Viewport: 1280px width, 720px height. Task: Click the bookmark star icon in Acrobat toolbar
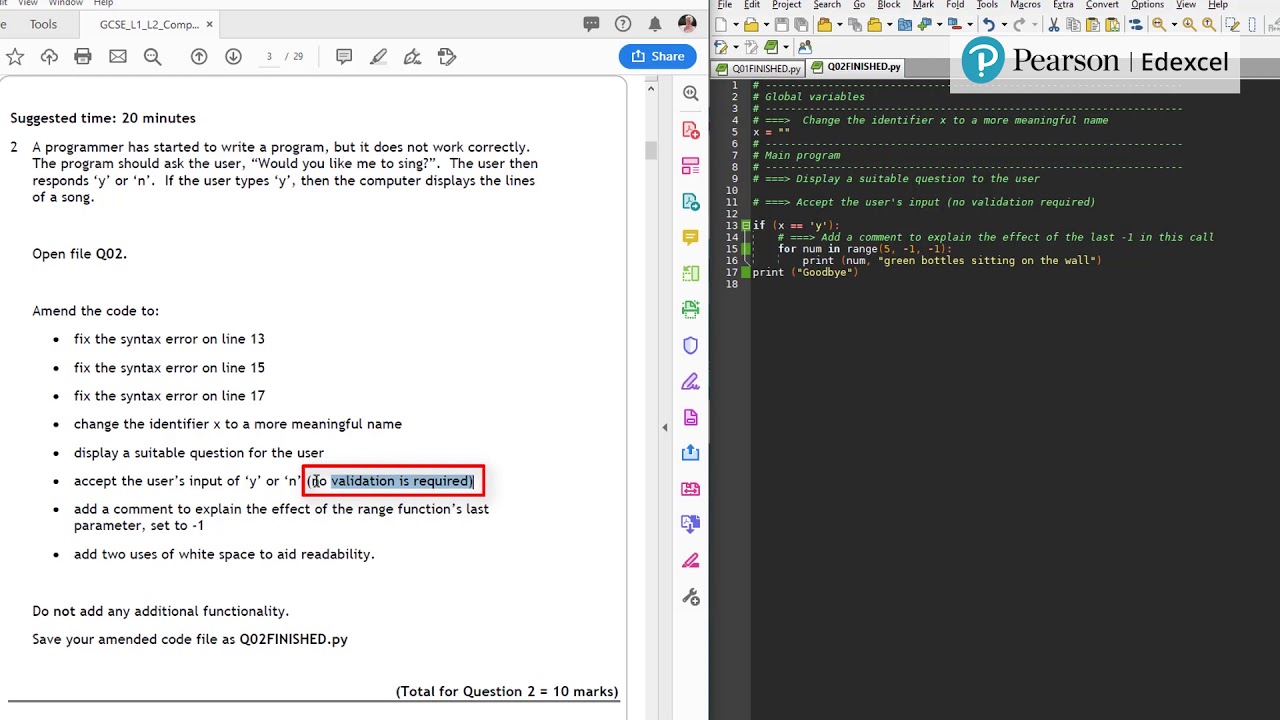click(x=15, y=57)
